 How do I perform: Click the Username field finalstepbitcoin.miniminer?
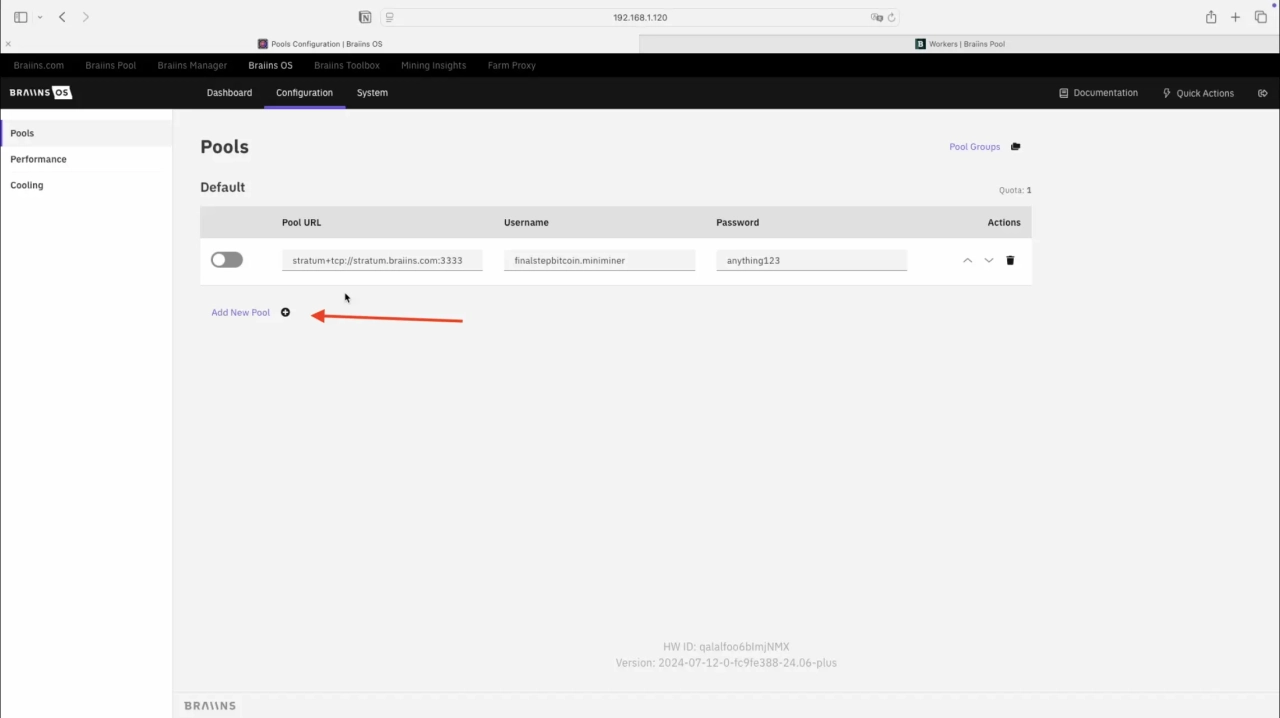tap(599, 260)
